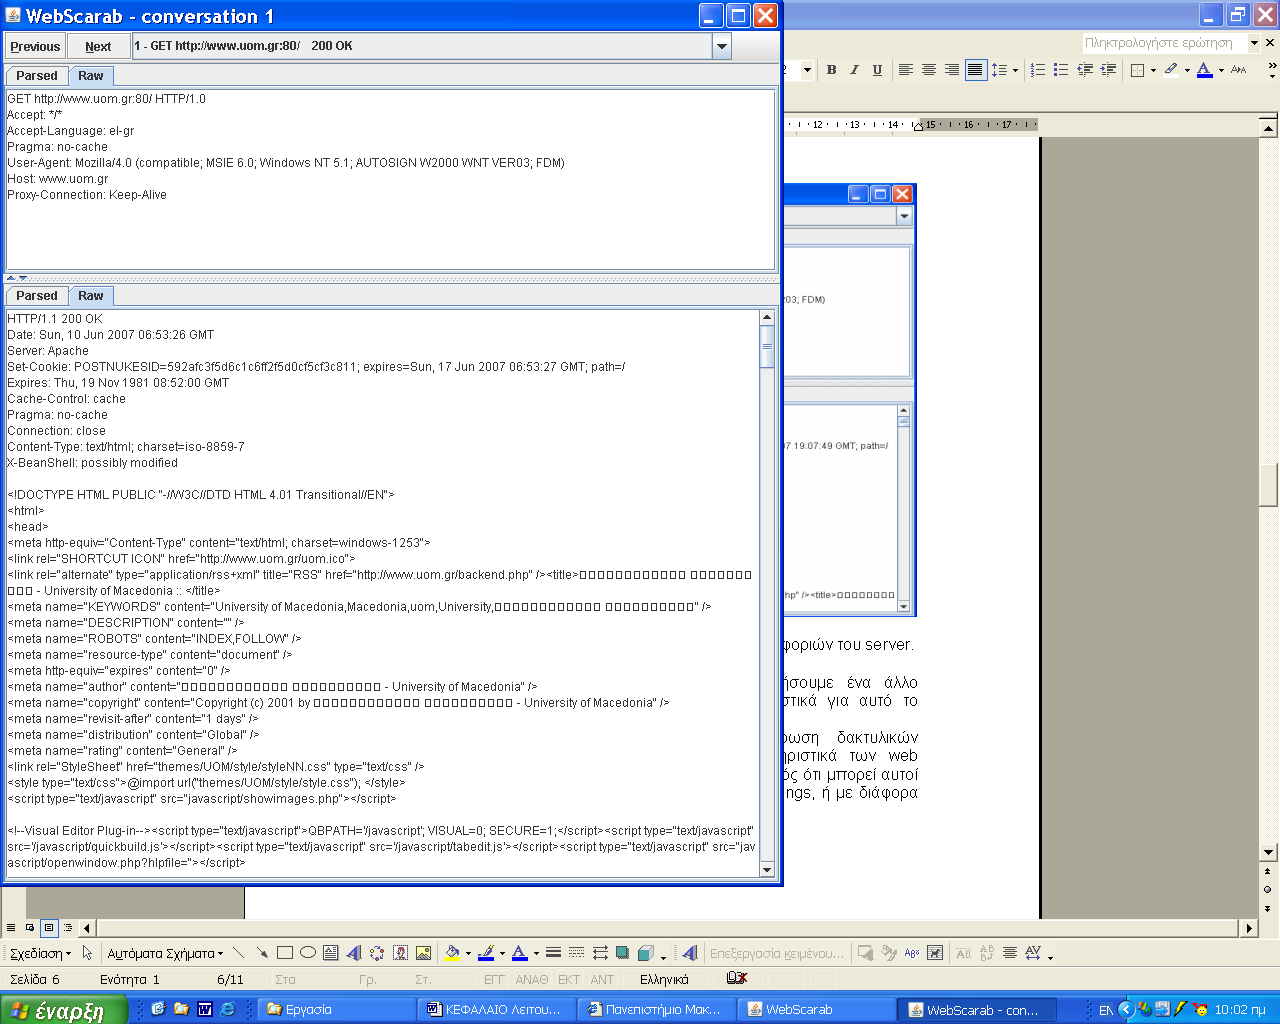Click scroll-up arrow of response pane

tap(767, 318)
